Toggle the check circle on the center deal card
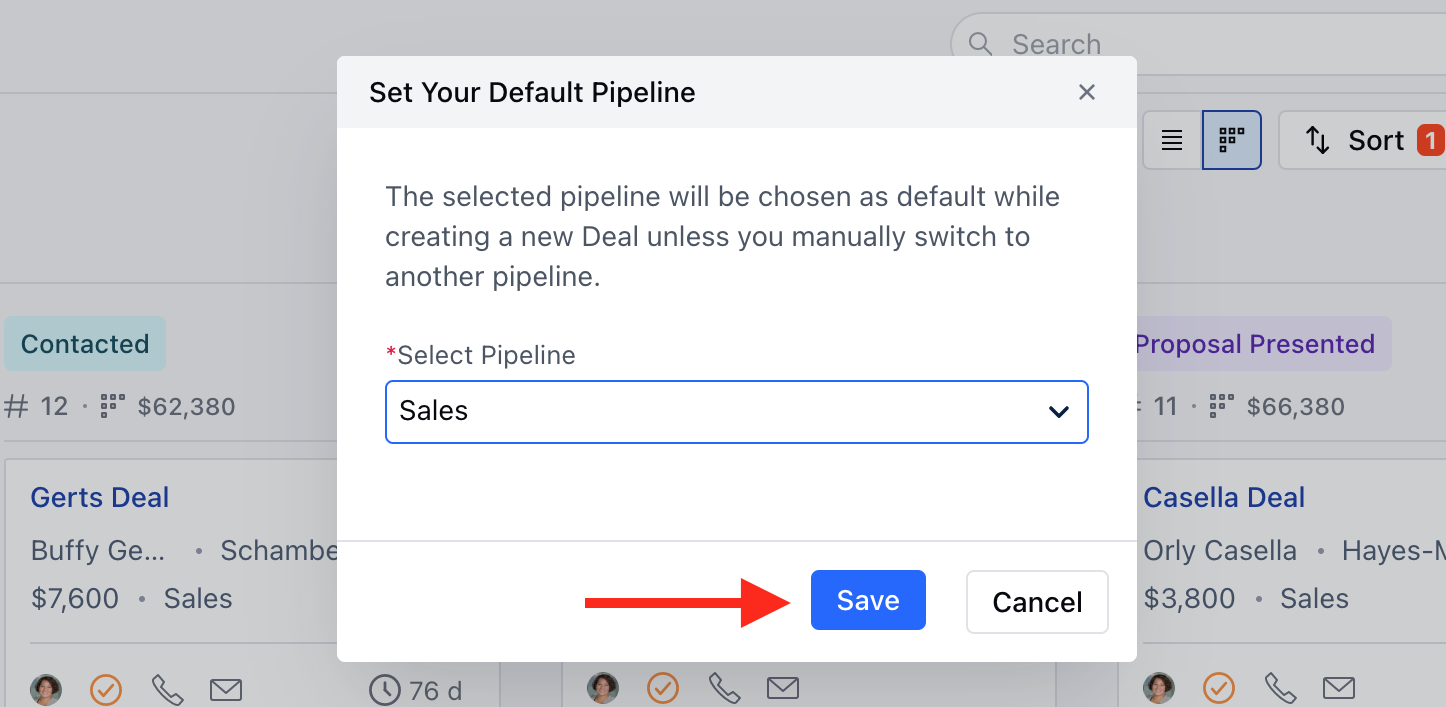Screen dimensions: 1446x707 pyautogui.click(x=663, y=688)
